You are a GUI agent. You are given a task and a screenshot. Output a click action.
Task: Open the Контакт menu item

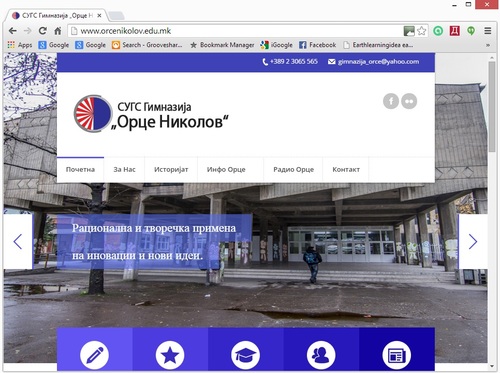click(346, 169)
